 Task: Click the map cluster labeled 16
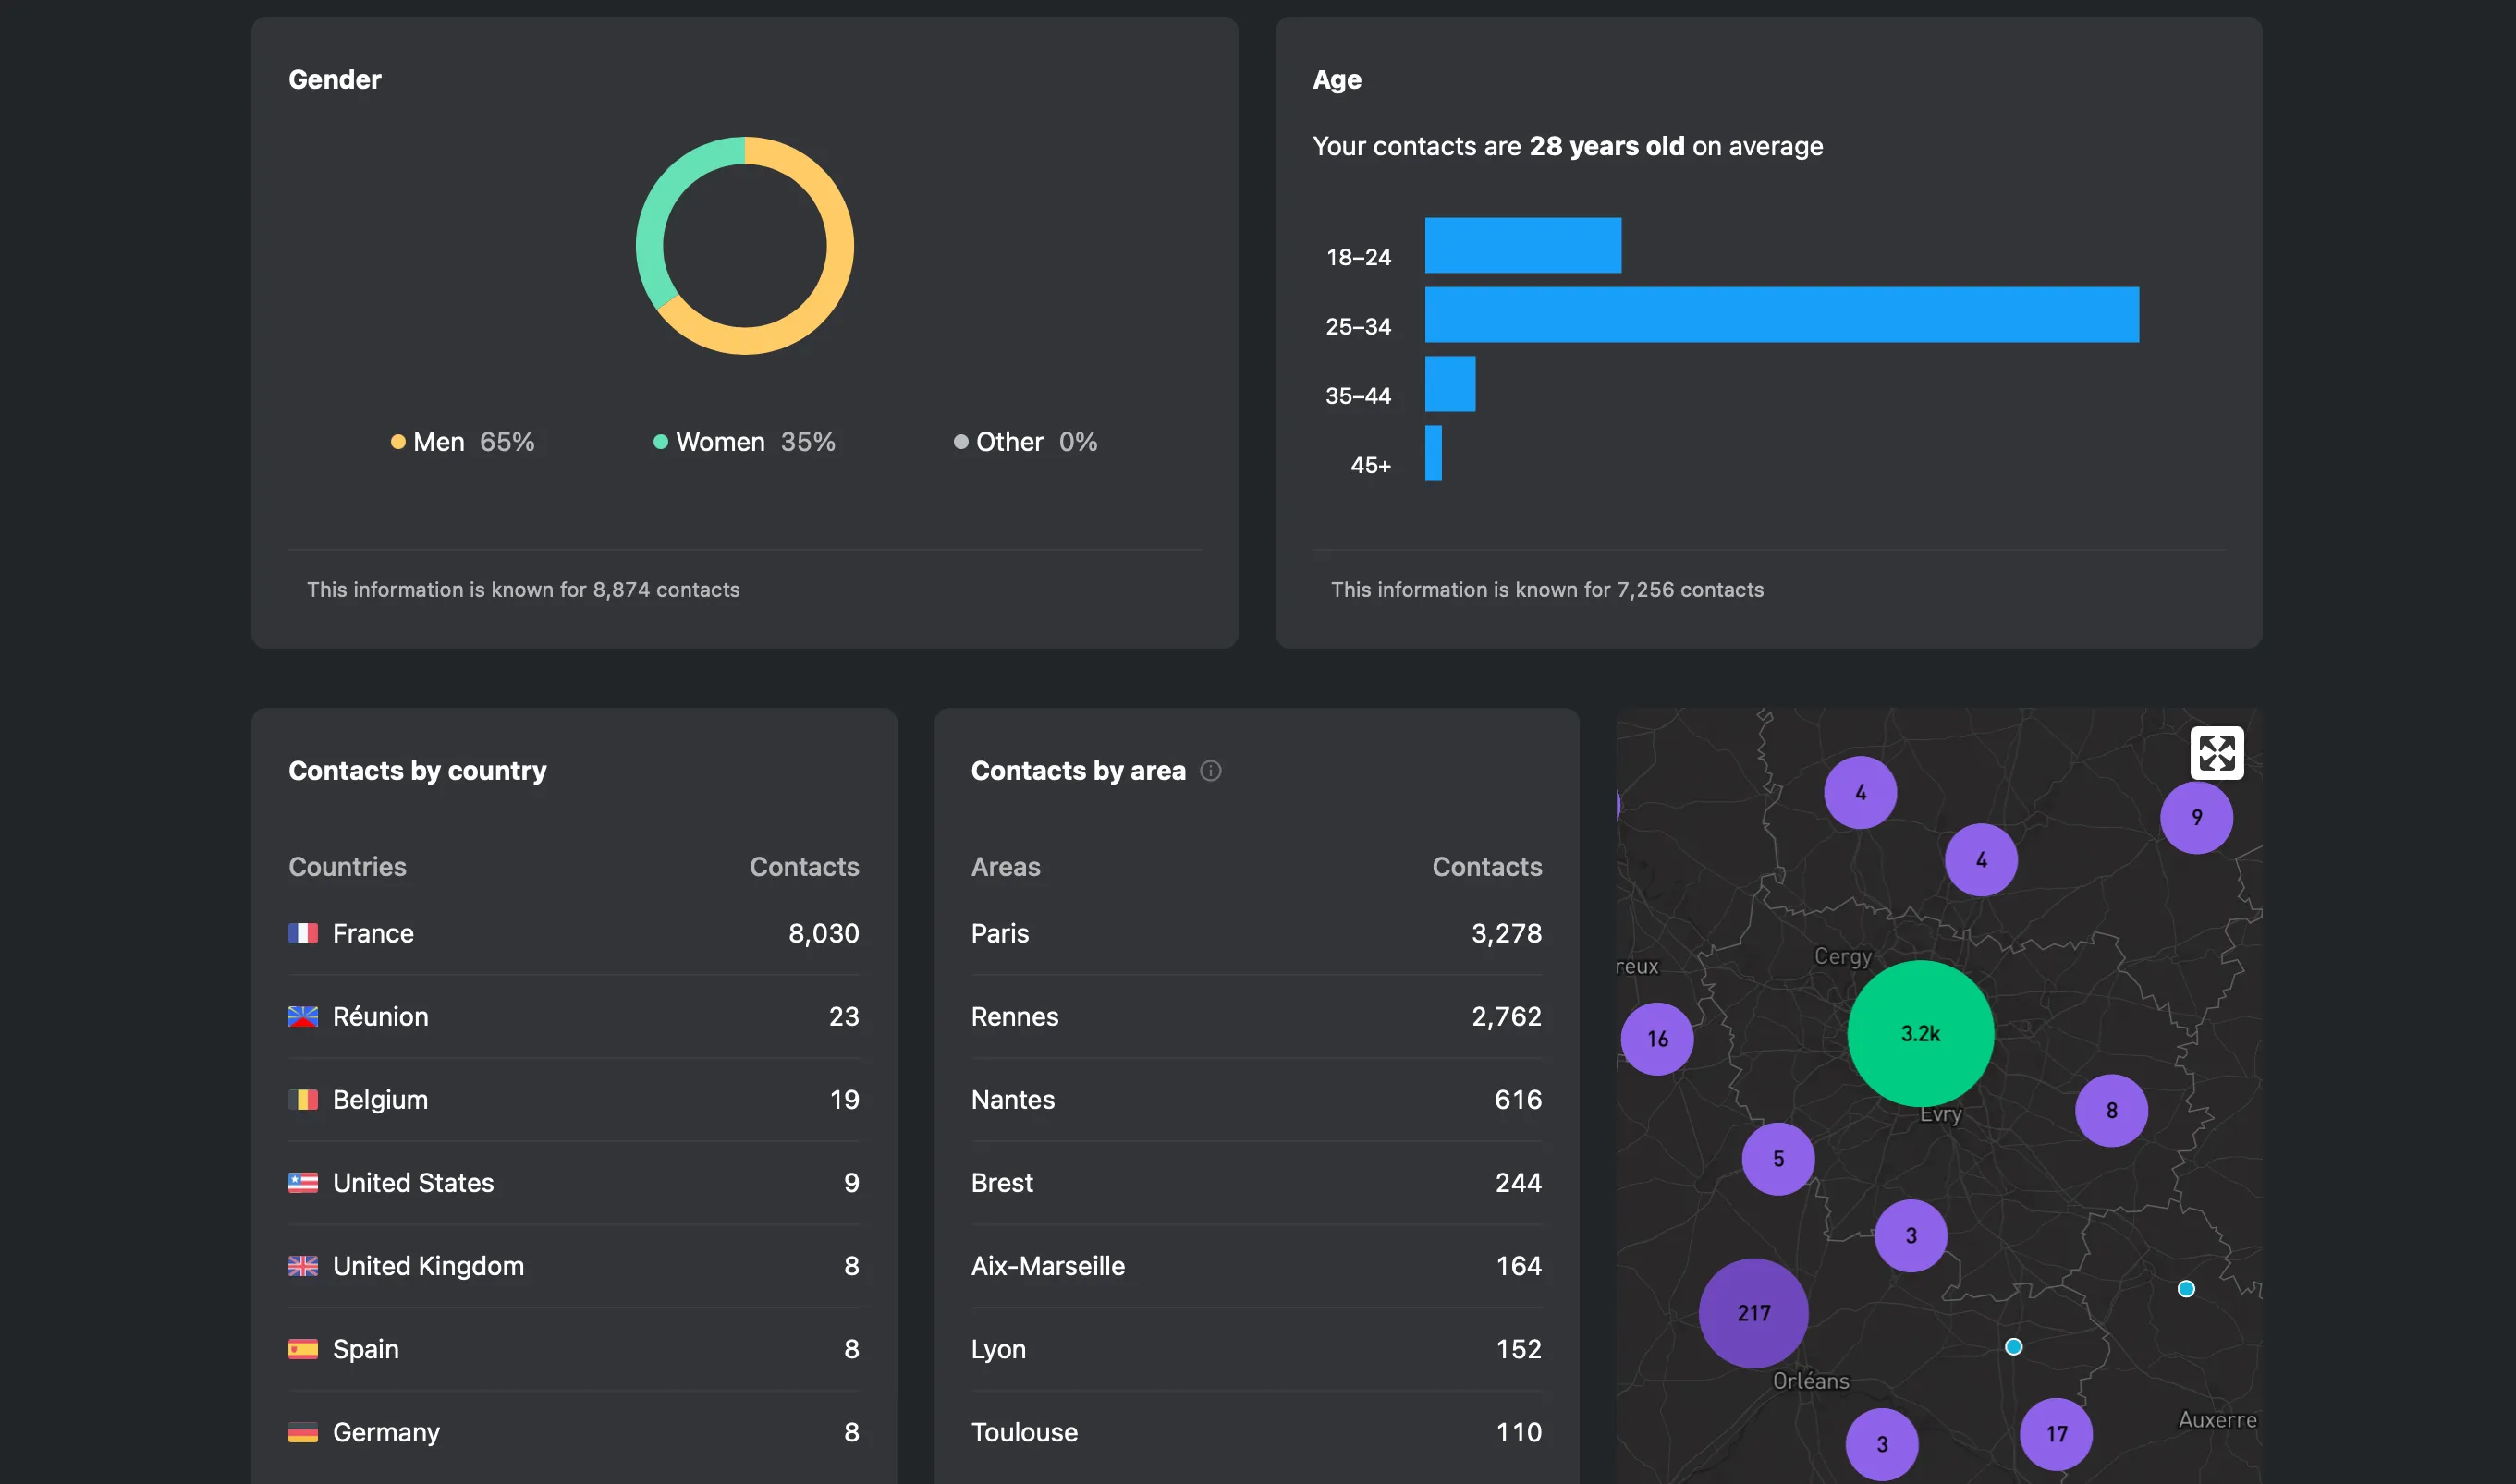(x=1657, y=1039)
